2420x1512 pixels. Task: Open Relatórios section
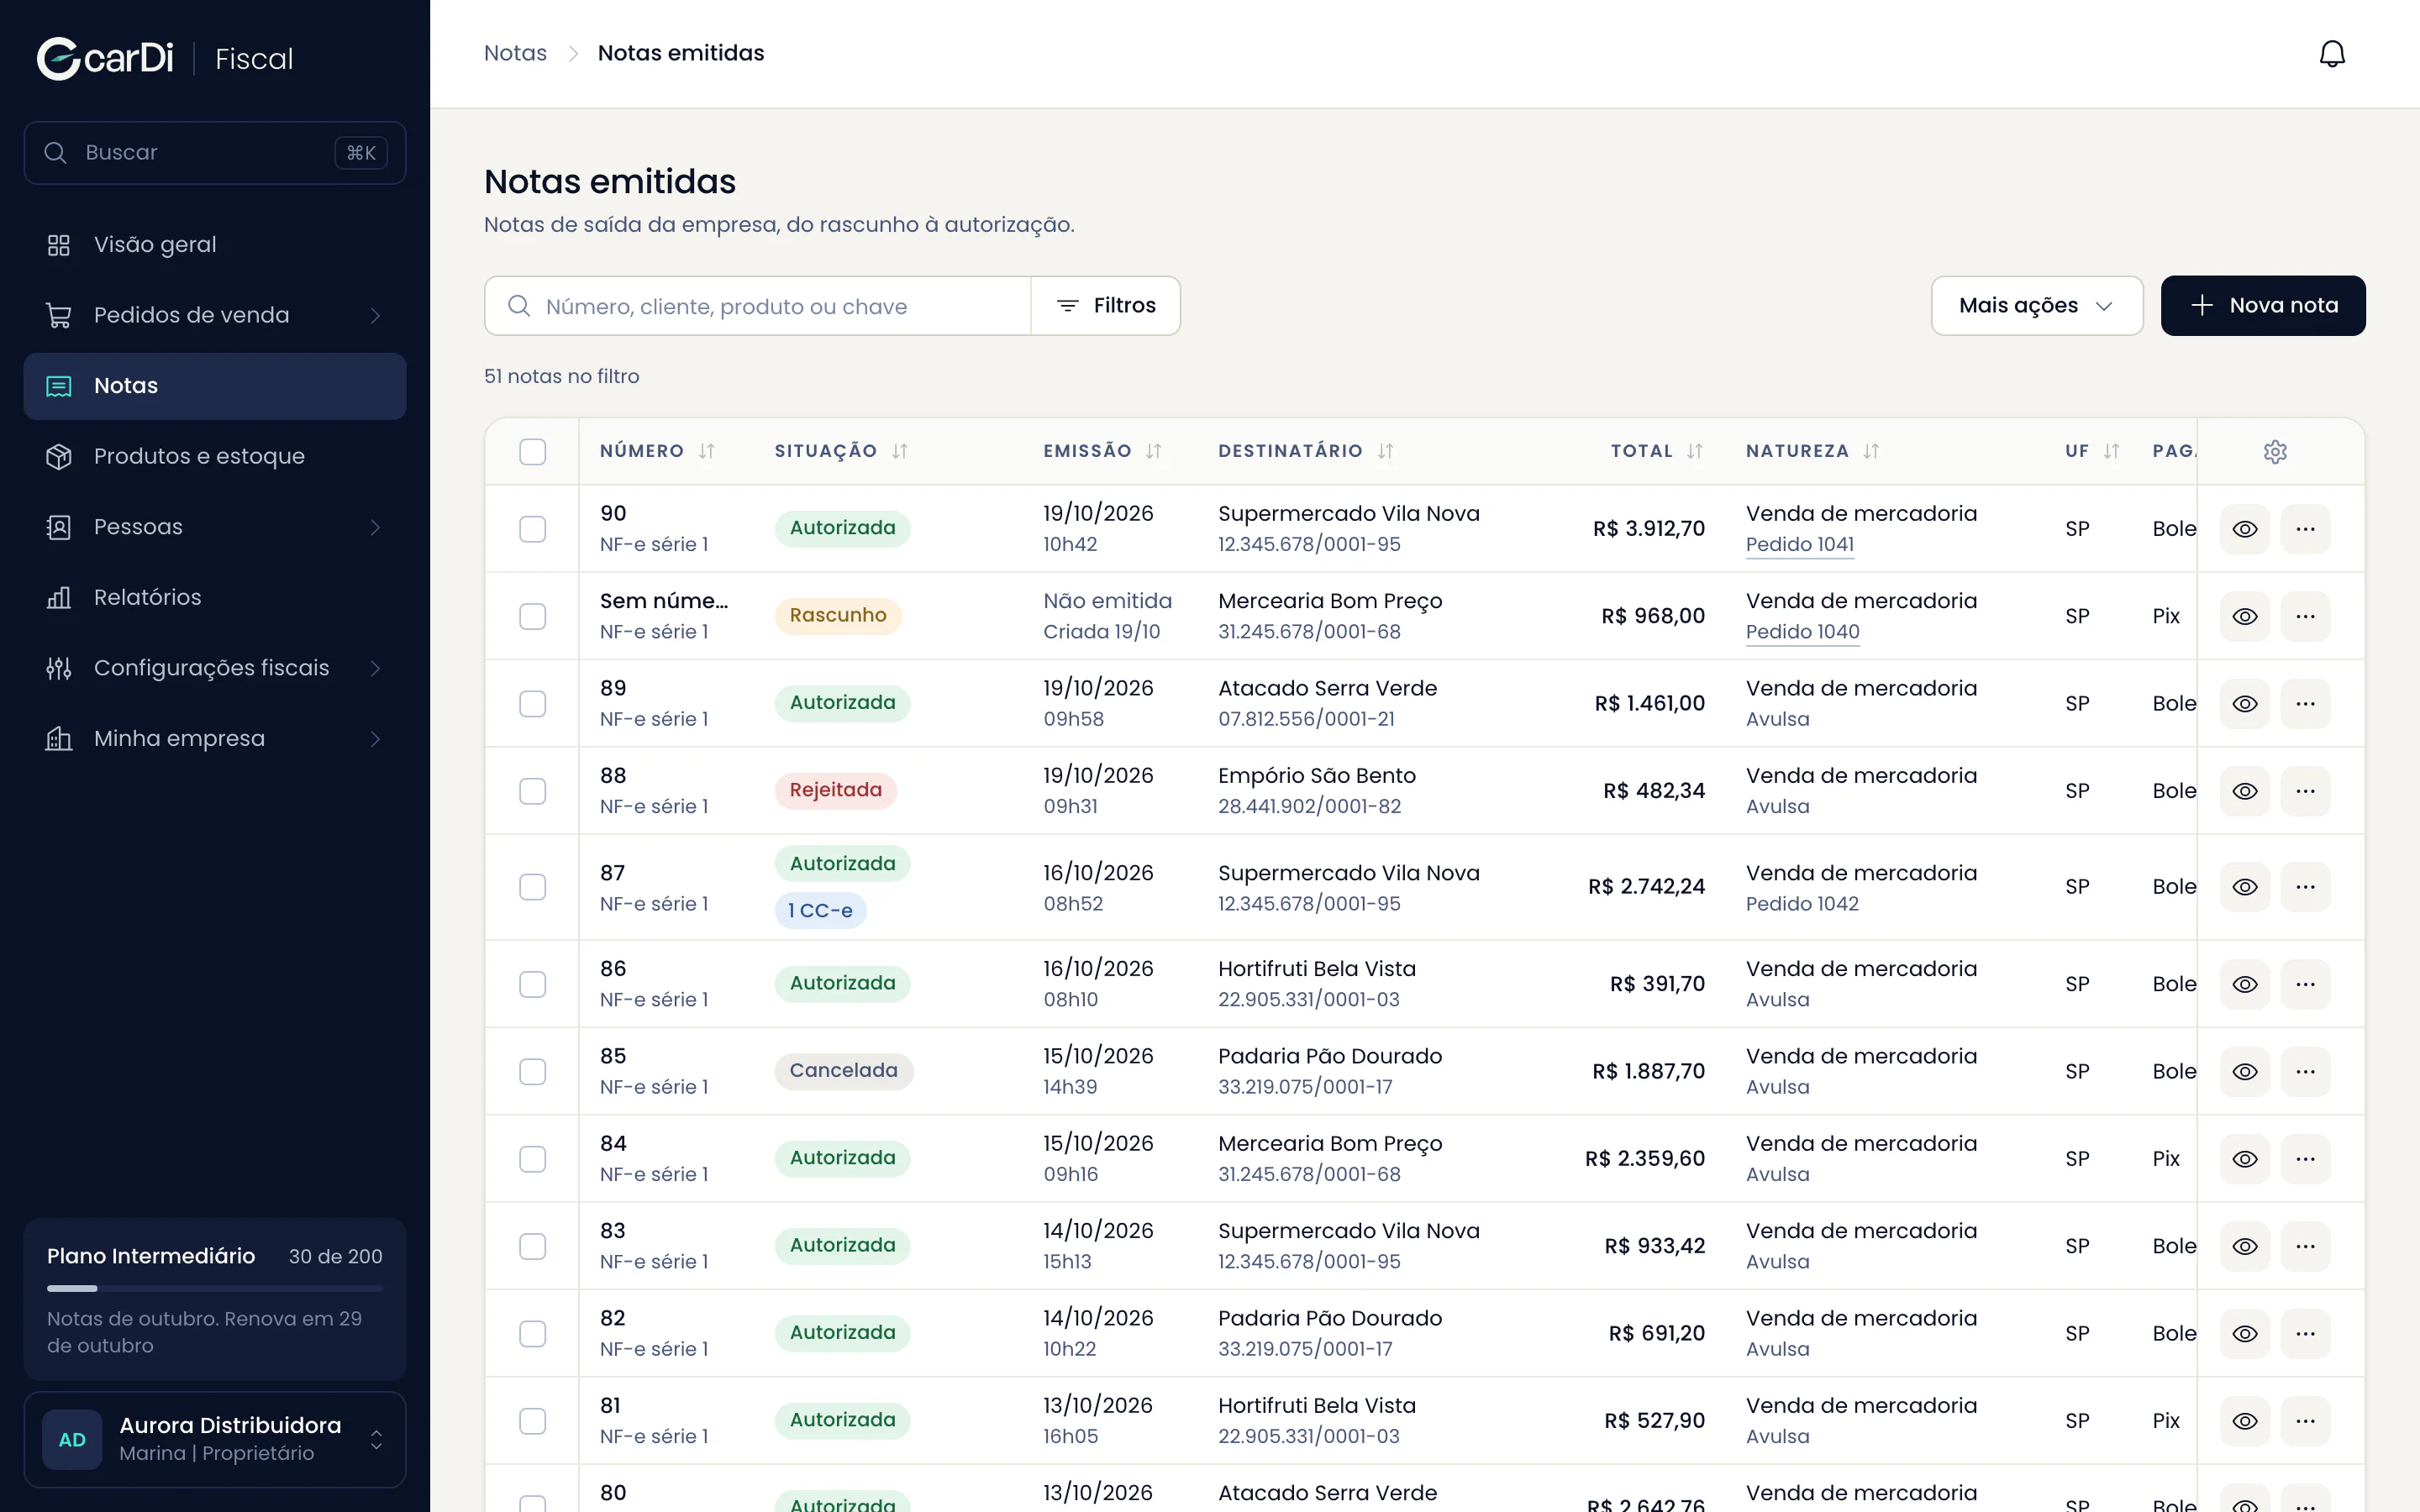[x=215, y=598]
